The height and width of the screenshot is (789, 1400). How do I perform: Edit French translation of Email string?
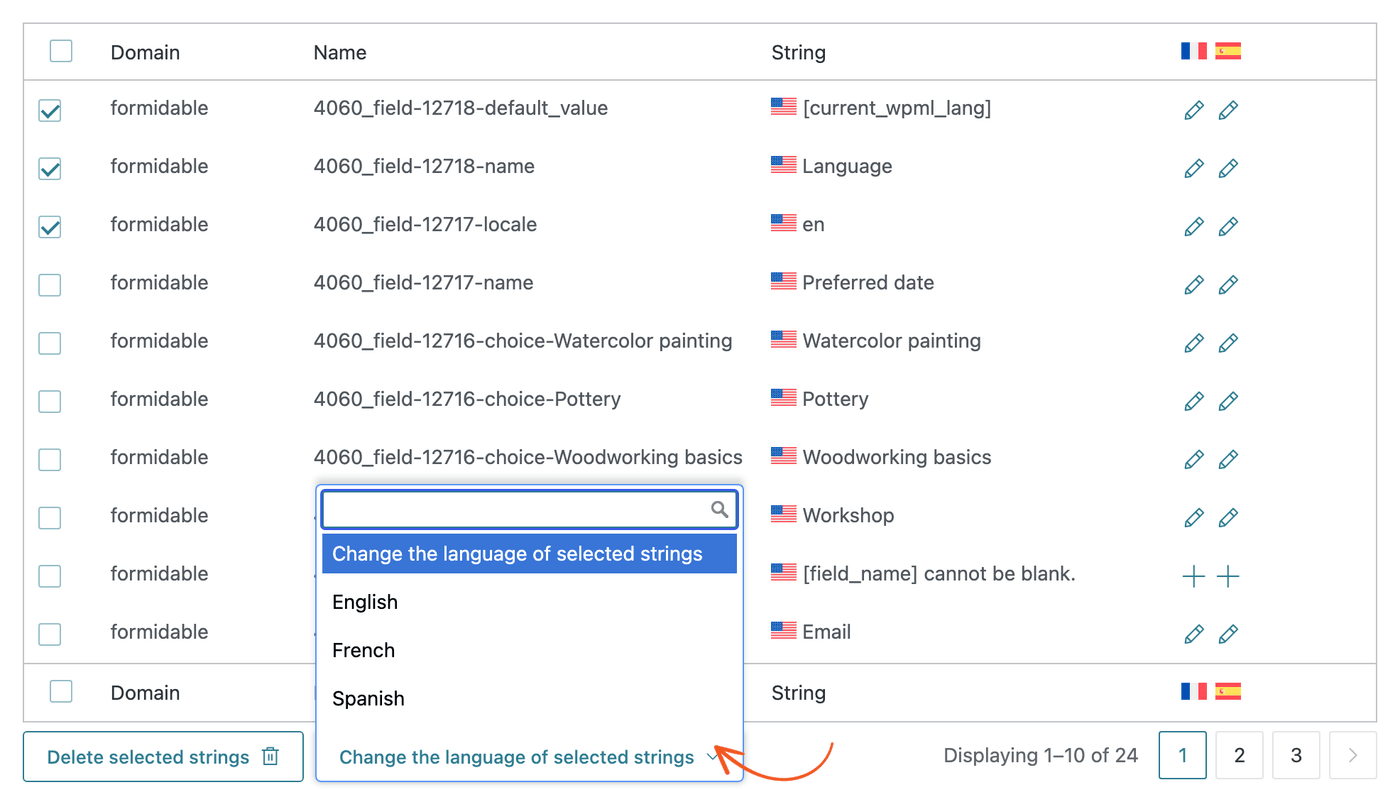pyautogui.click(x=1194, y=633)
